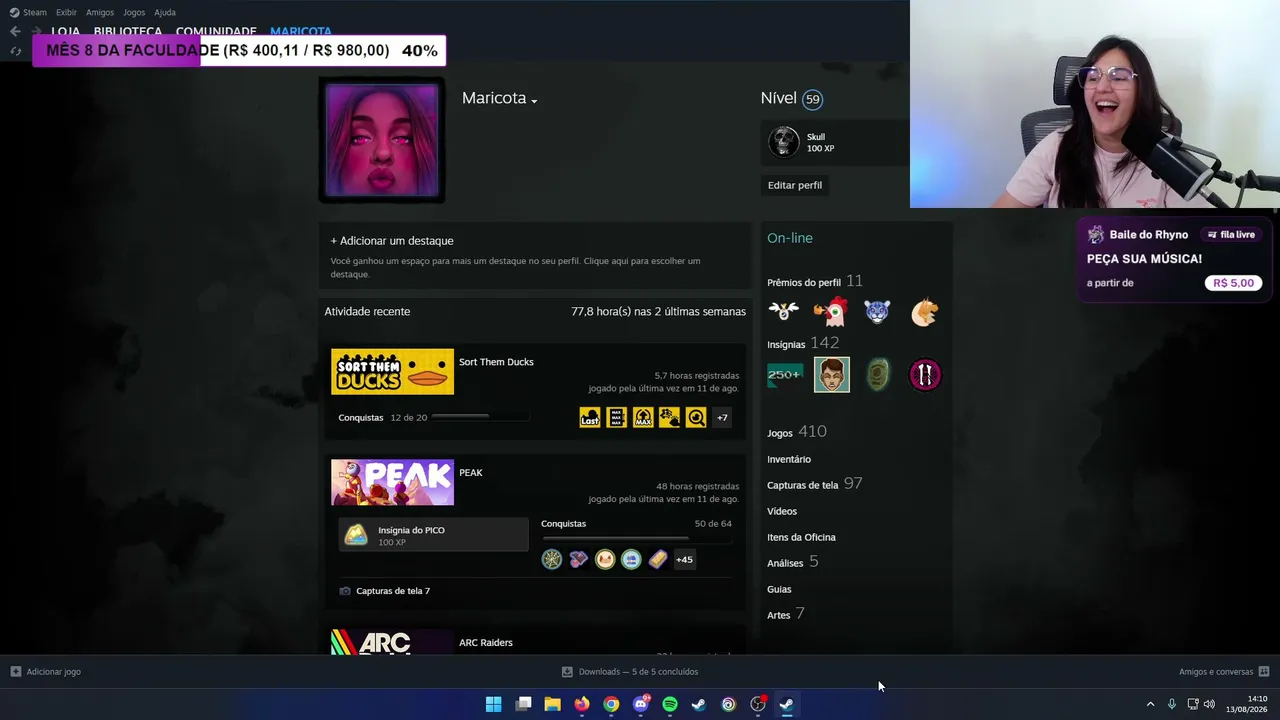1280x720 pixels.
Task: Click the Maricota profile avatar image
Action: (381, 140)
